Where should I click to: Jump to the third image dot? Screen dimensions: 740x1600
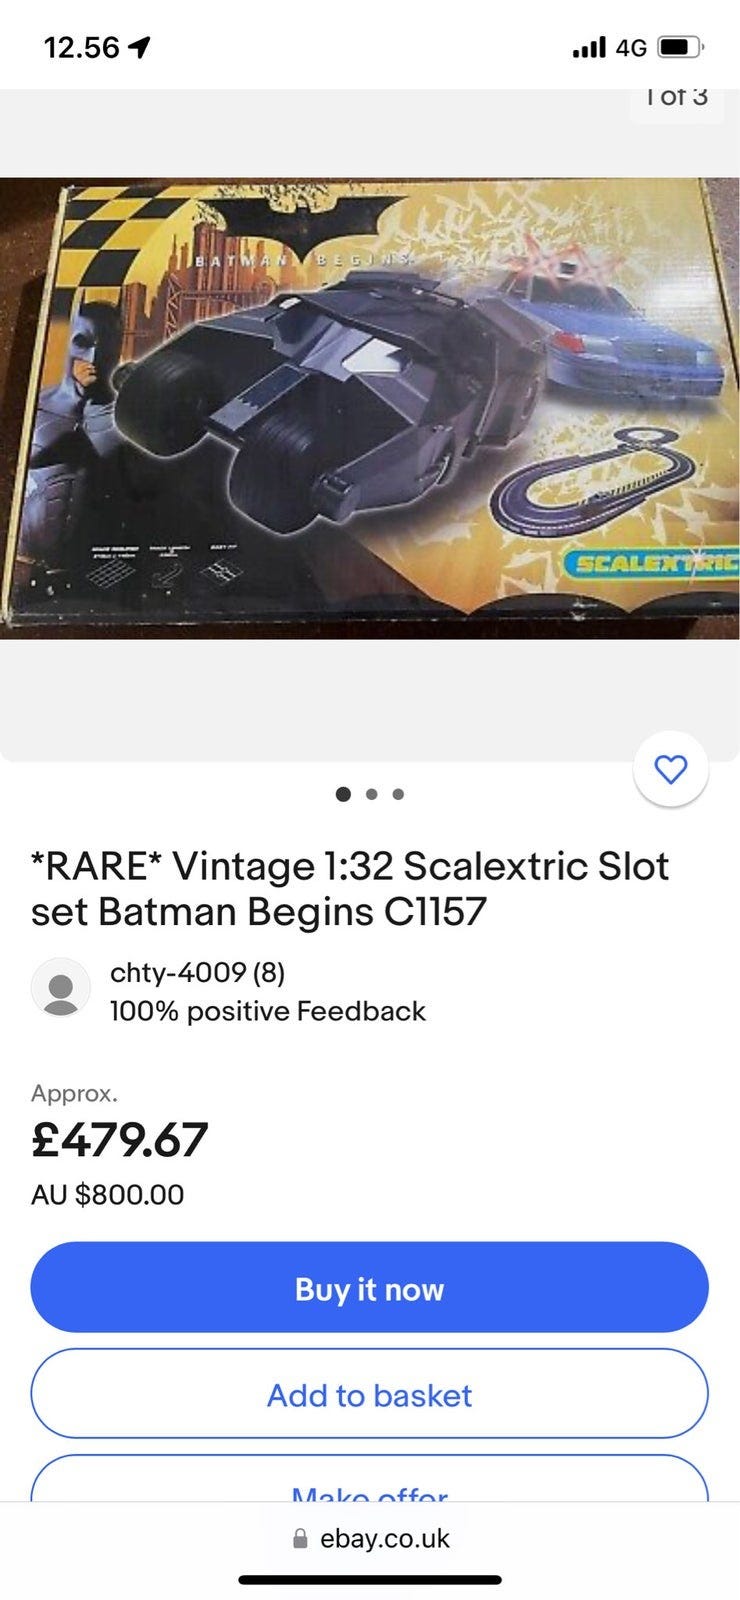(x=398, y=794)
